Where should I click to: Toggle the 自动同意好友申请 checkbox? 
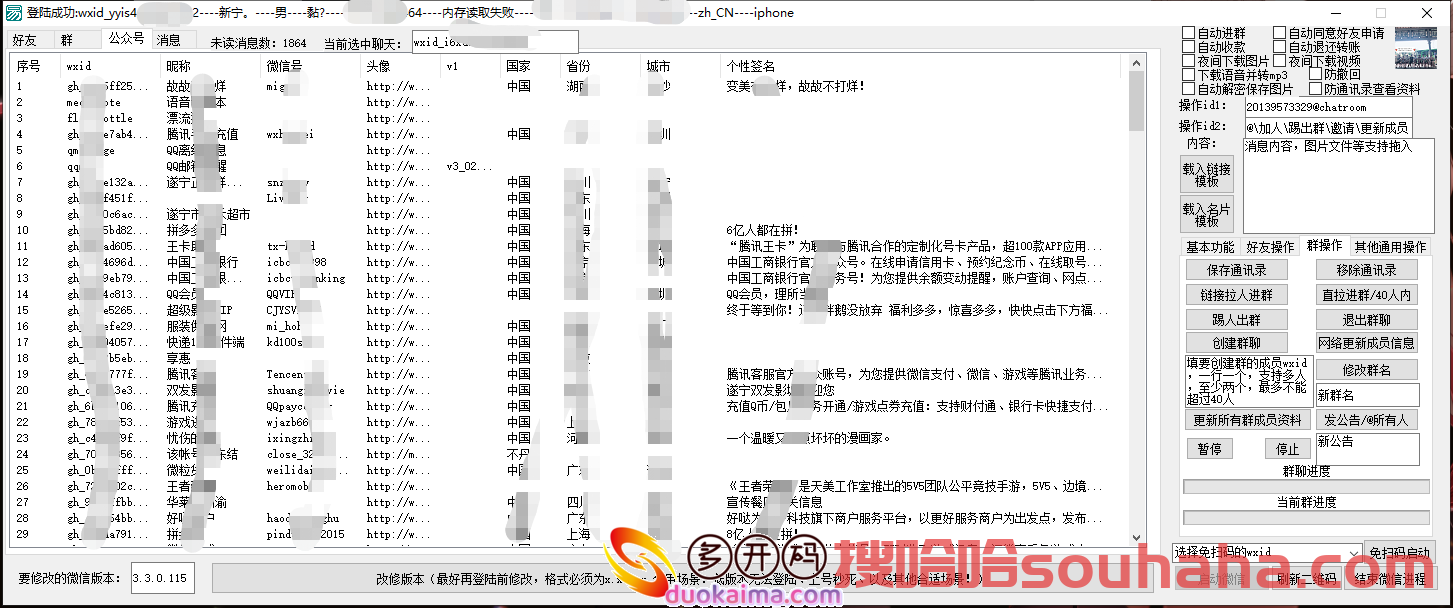coord(1279,33)
